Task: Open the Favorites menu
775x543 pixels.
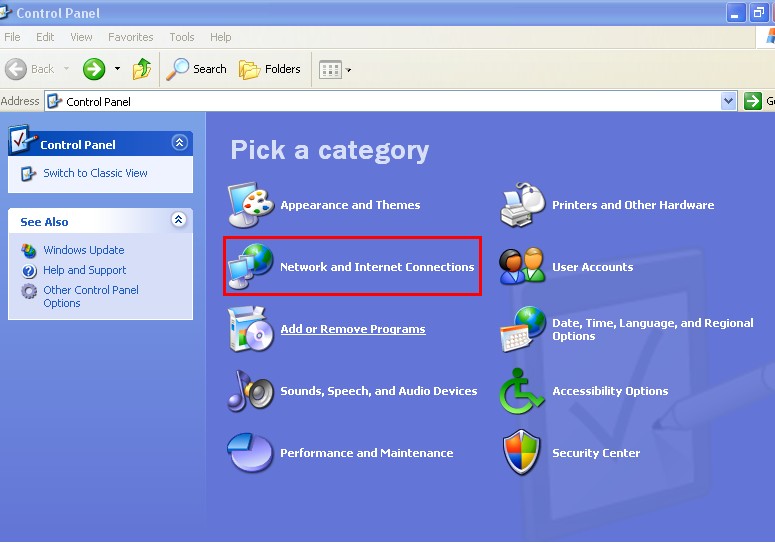Action: [130, 37]
